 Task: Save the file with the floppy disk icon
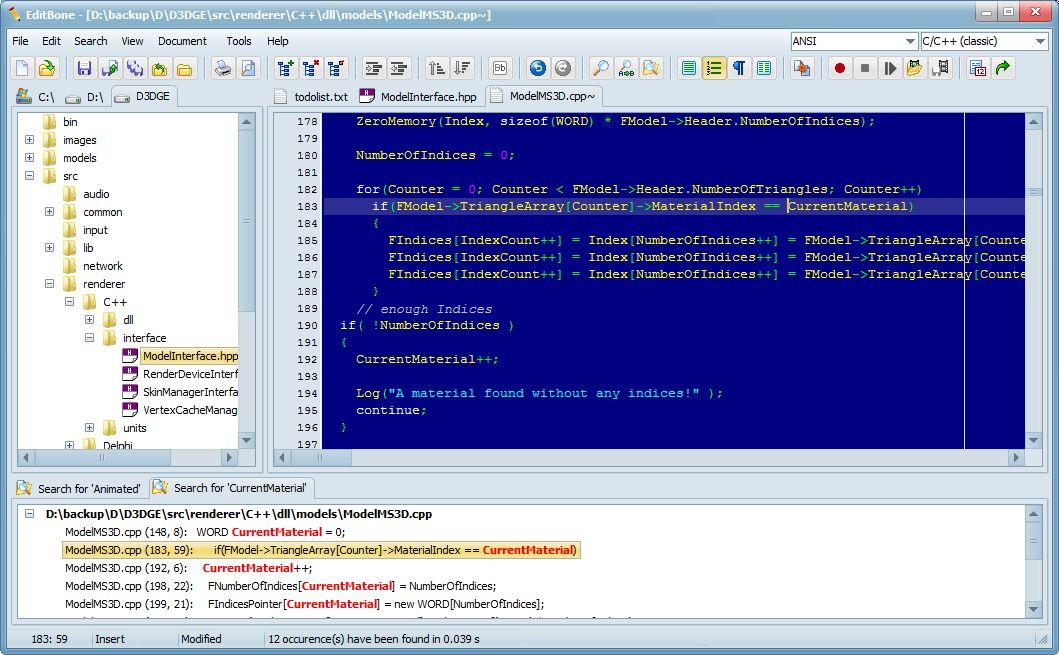point(84,68)
